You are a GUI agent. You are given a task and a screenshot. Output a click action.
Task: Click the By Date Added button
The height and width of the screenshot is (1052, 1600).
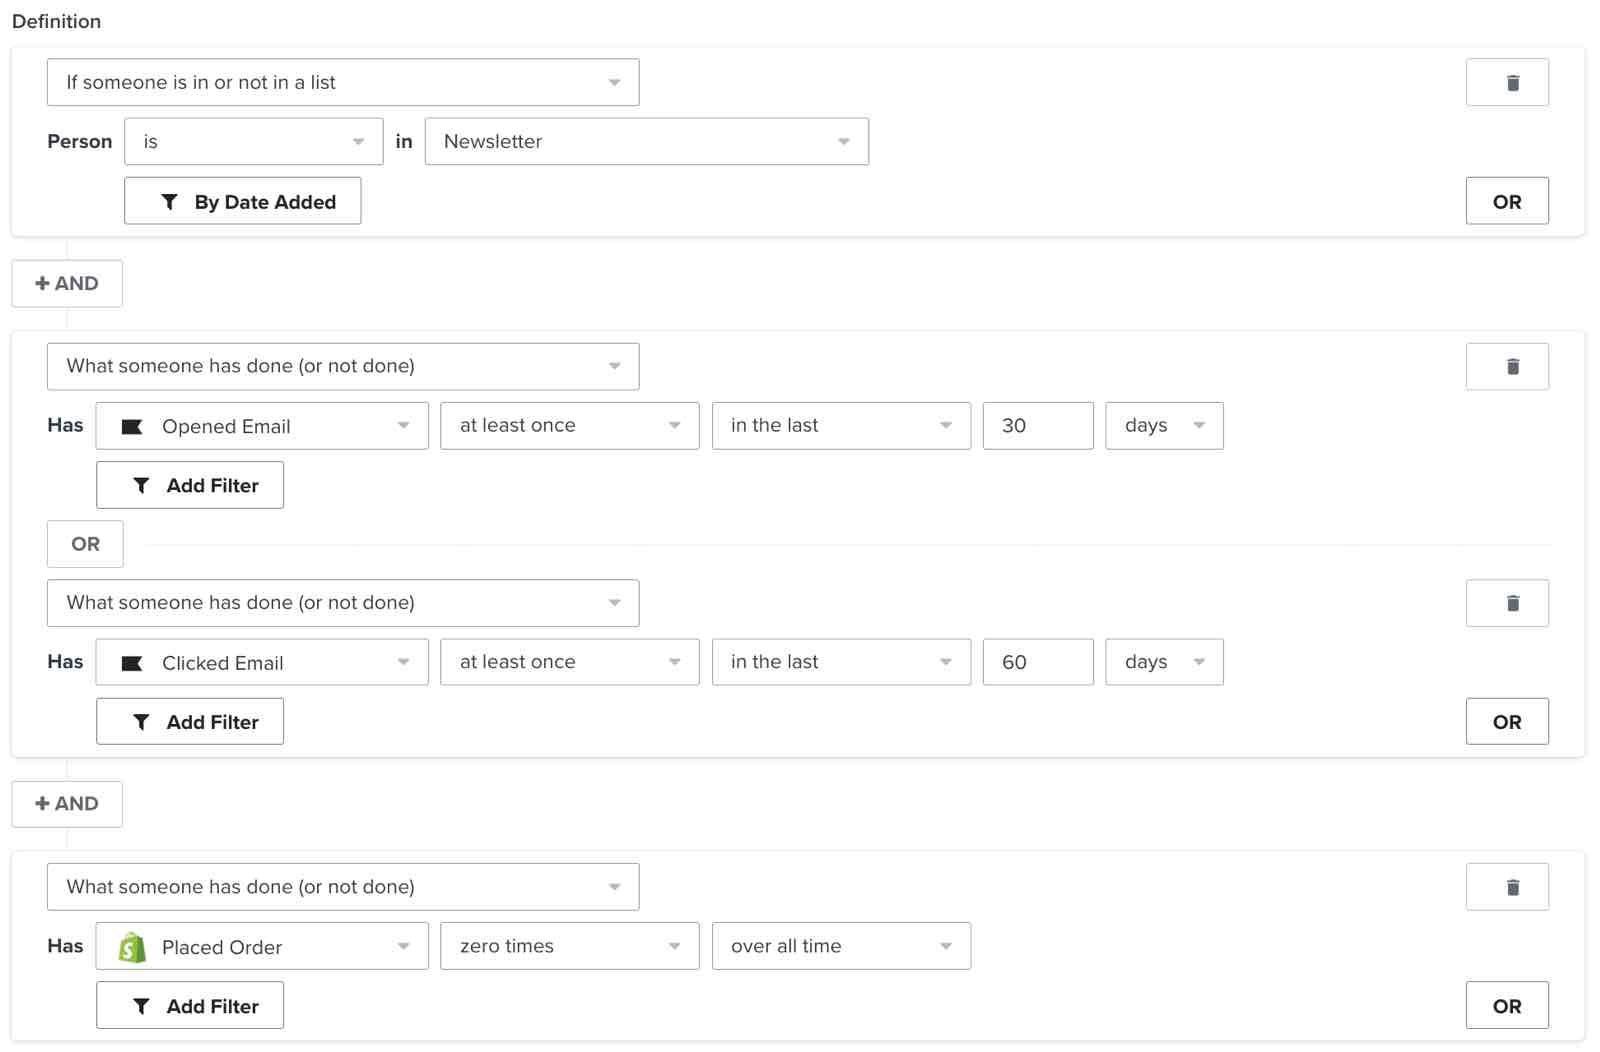pyautogui.click(x=242, y=201)
